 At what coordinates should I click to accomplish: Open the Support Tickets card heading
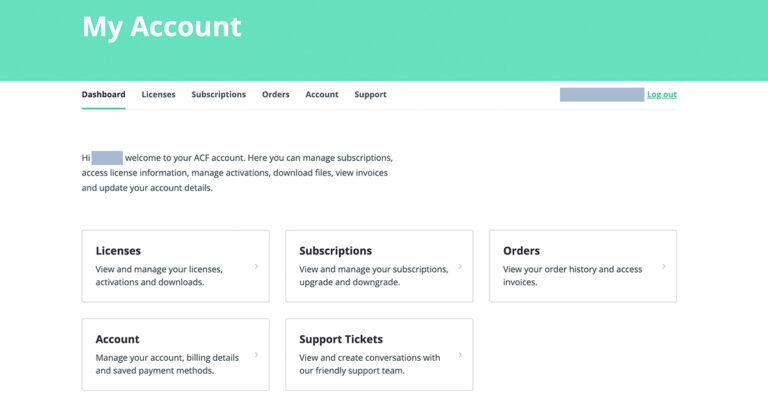[341, 339]
